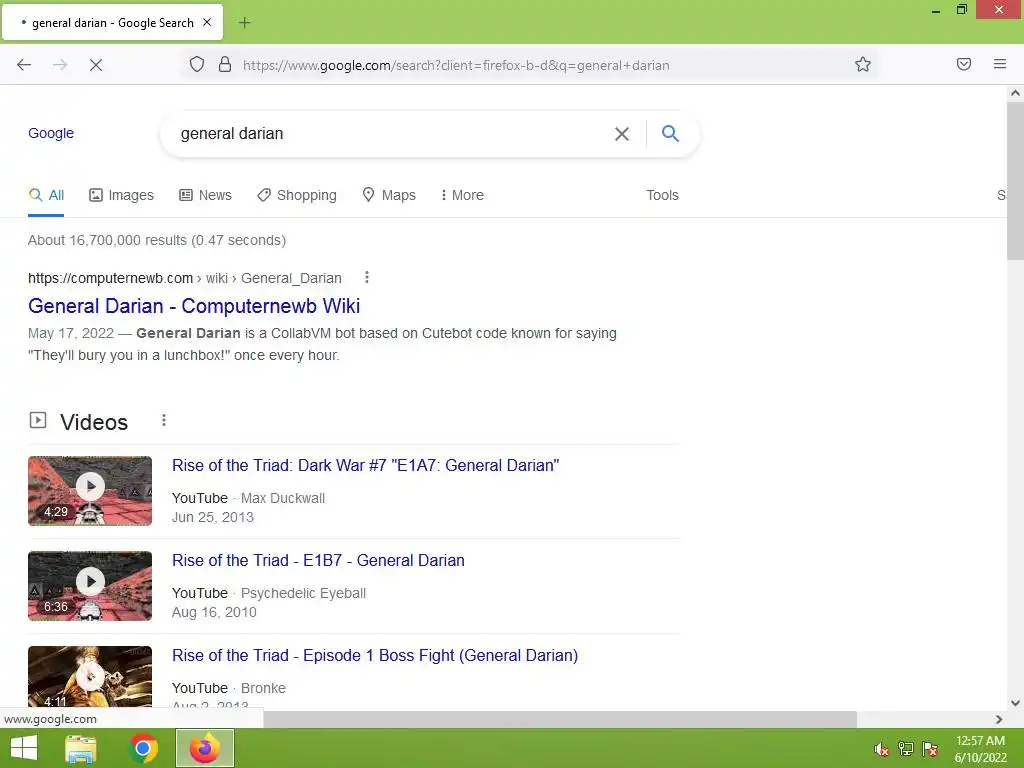Switch to the Images tab
1024x768 pixels.
click(x=121, y=195)
